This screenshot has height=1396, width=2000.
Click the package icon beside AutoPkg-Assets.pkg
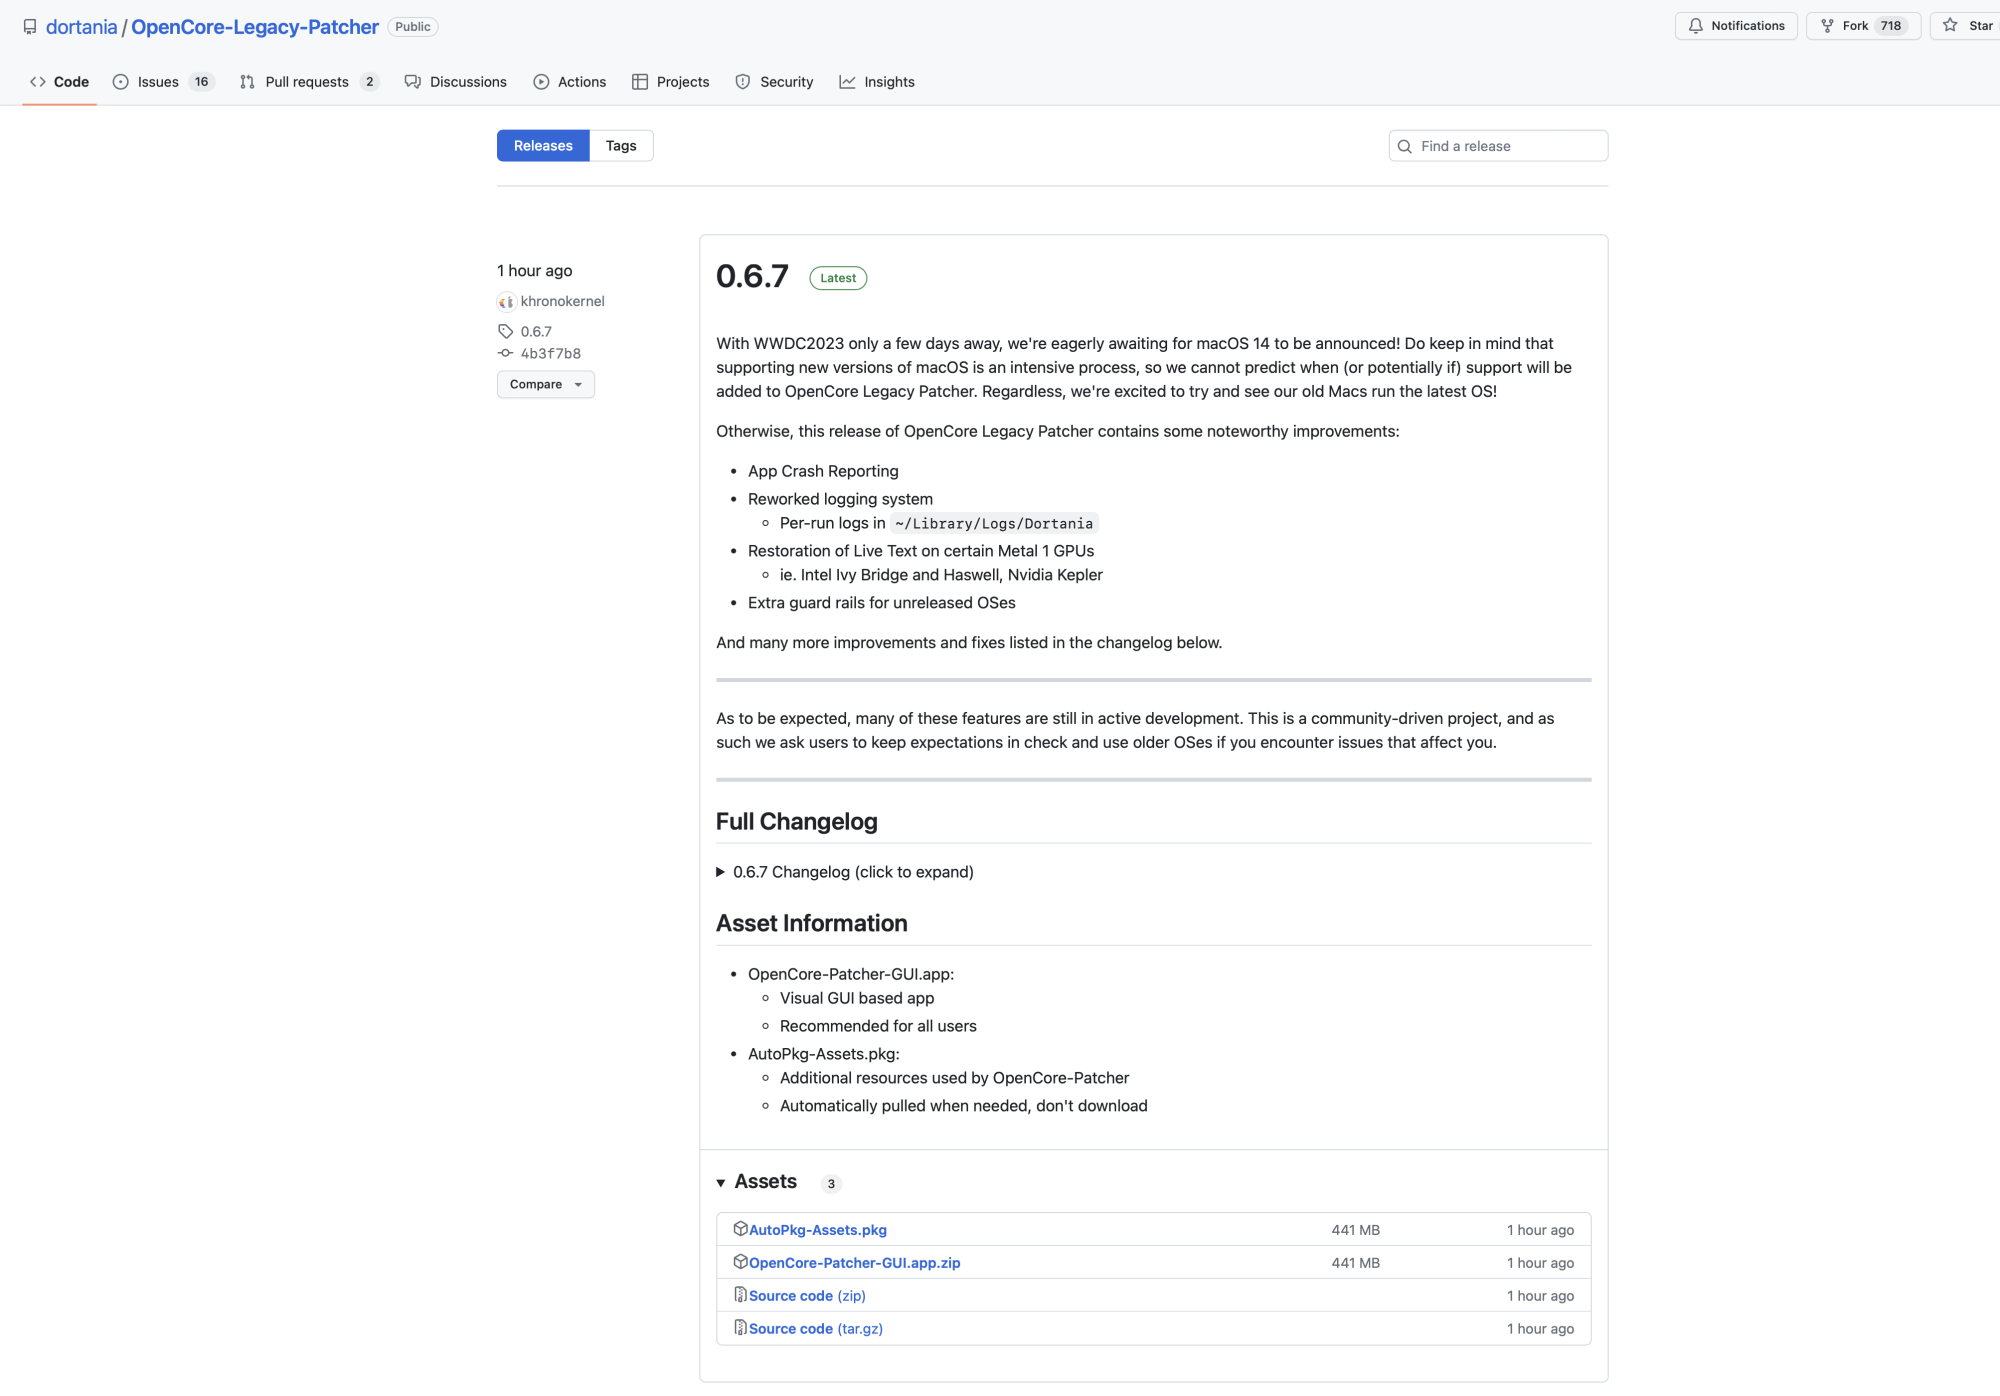coord(740,1229)
